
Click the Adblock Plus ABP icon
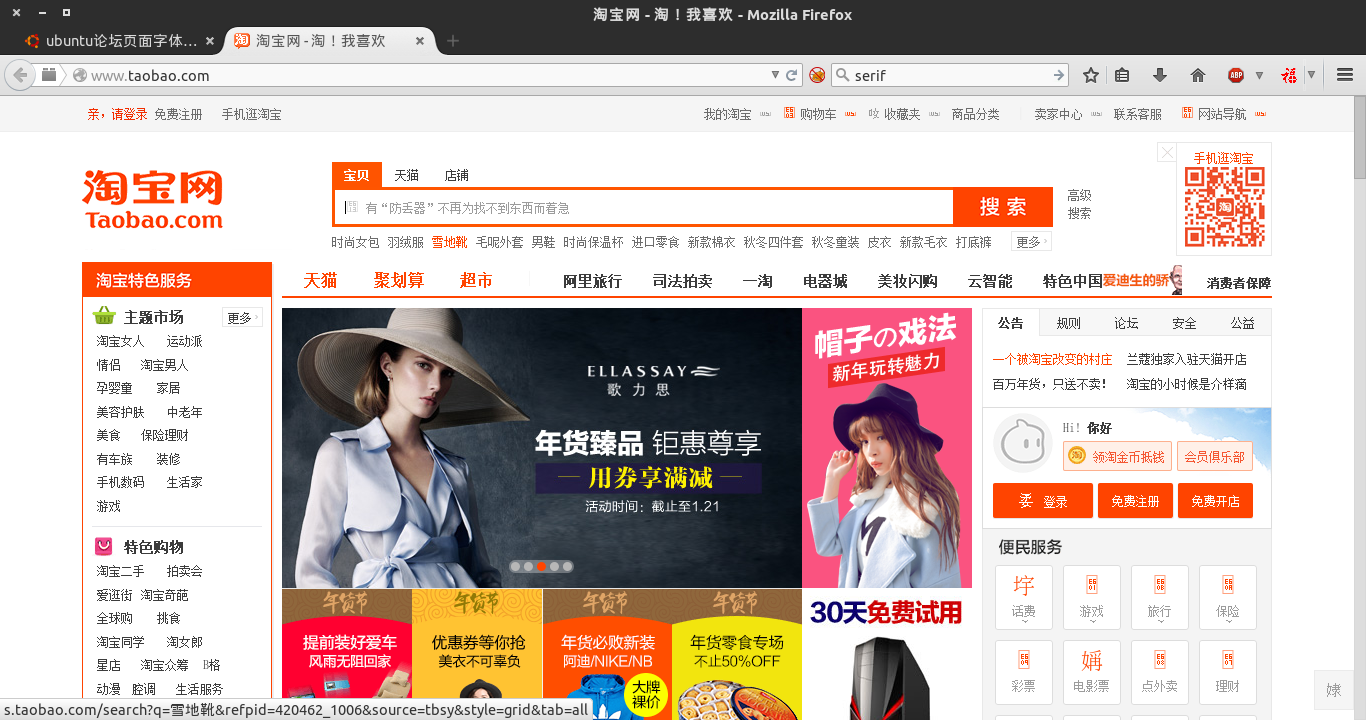point(1236,75)
